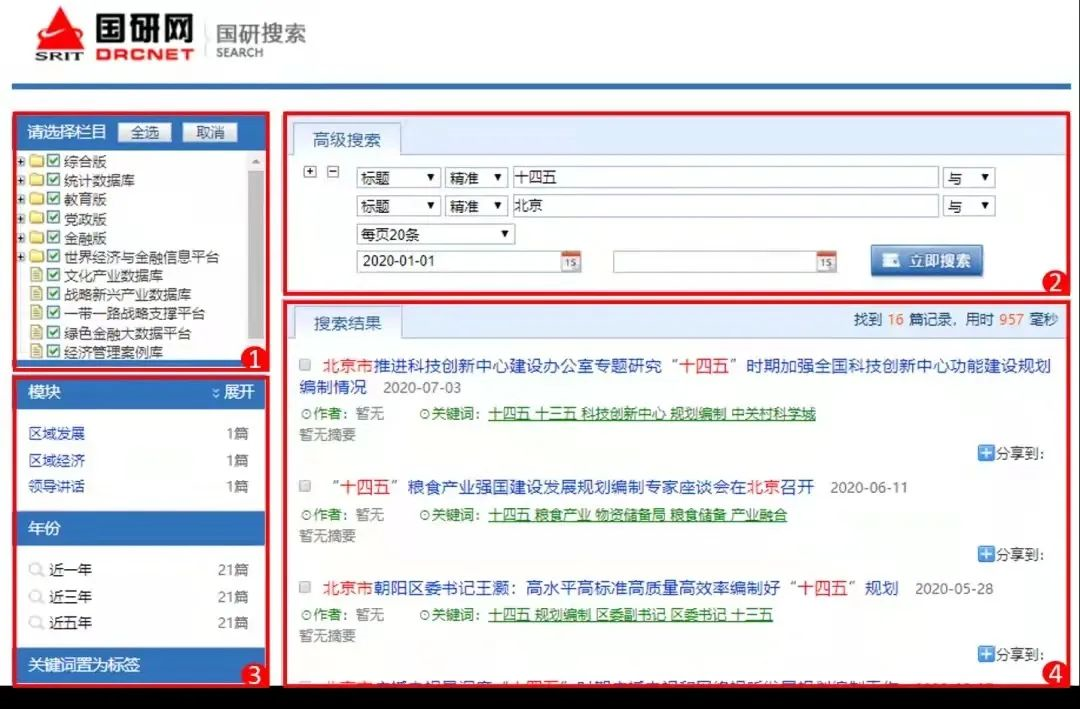Screen dimensions: 1080x709
Task: Open second row 与 operator dropdown
Action: point(968,206)
